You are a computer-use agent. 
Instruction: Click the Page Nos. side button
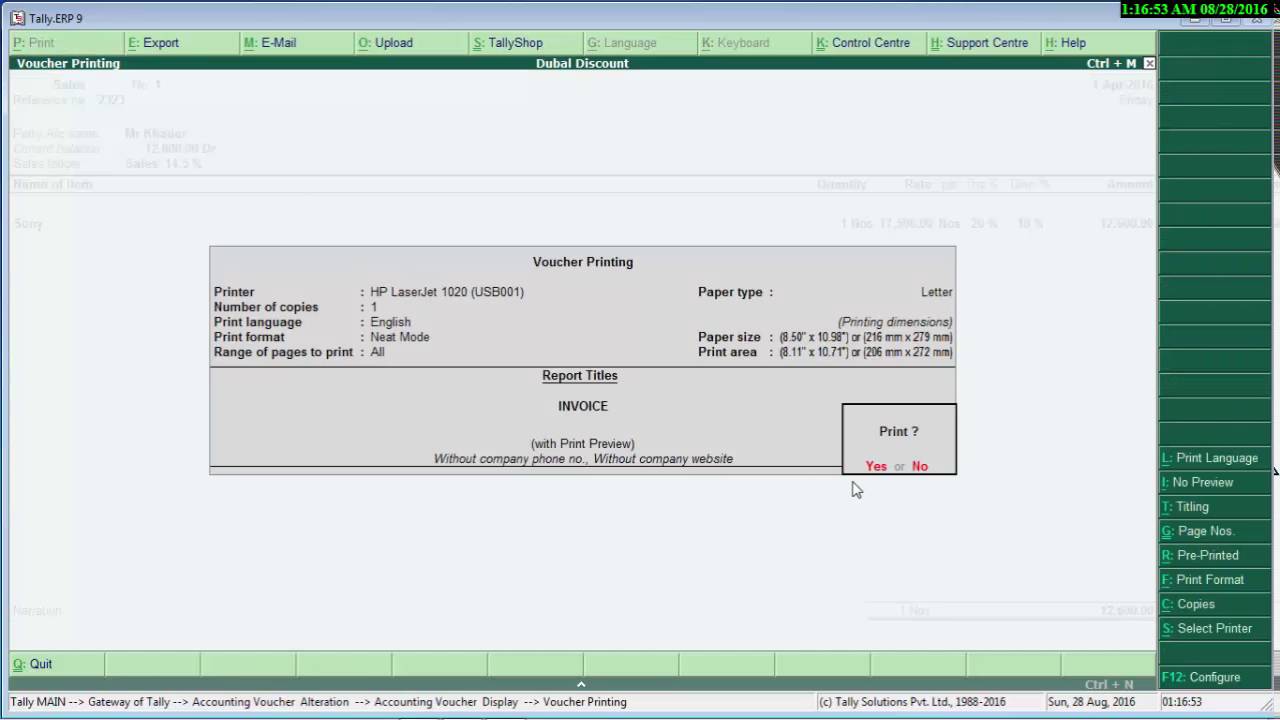pyautogui.click(x=1214, y=531)
